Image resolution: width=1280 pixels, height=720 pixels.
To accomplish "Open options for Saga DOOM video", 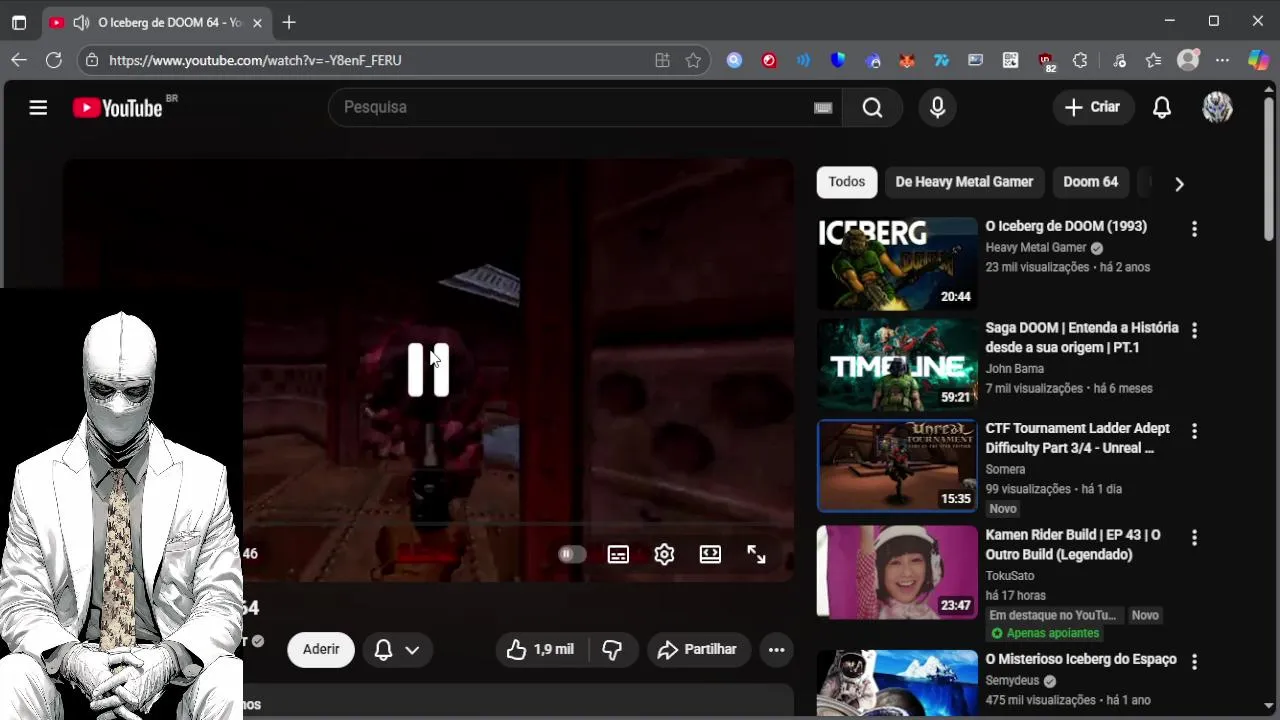I will pos(1194,330).
